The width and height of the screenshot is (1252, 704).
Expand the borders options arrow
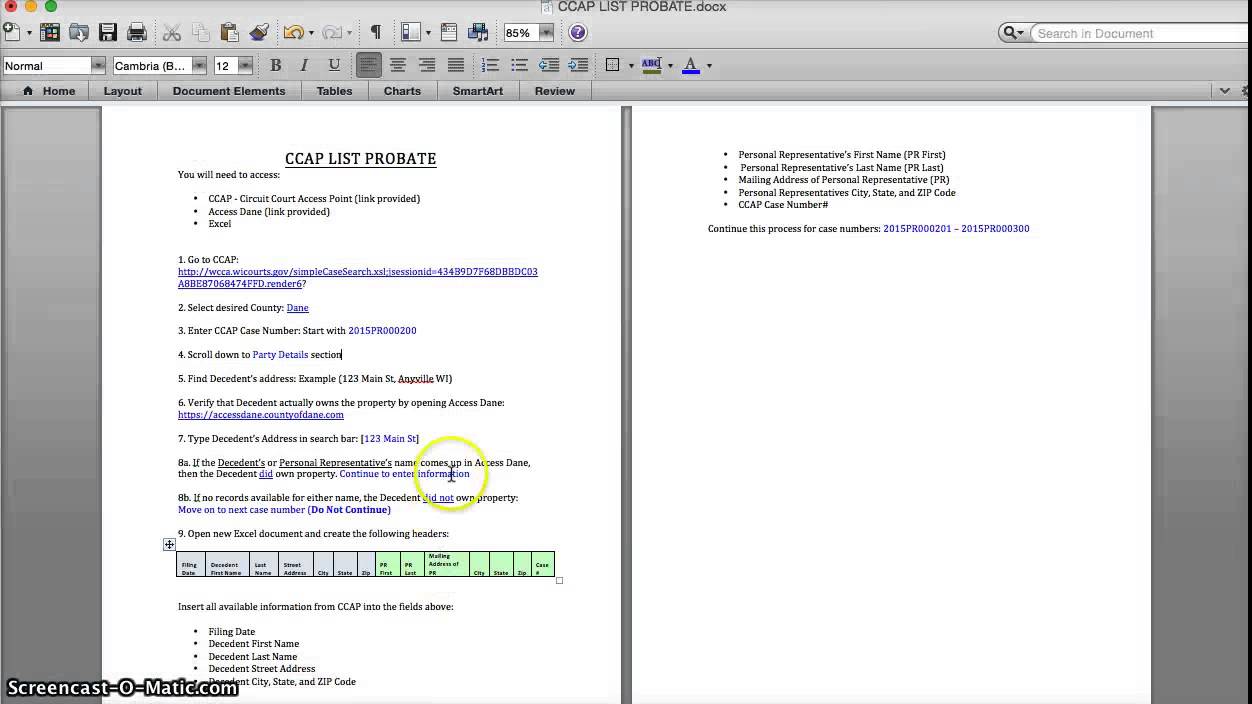(x=631, y=66)
